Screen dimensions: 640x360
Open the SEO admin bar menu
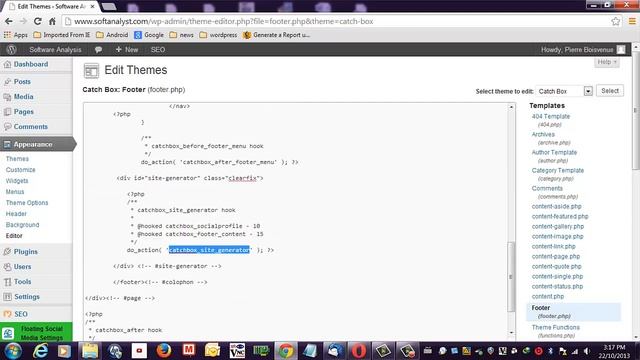click(158, 49)
